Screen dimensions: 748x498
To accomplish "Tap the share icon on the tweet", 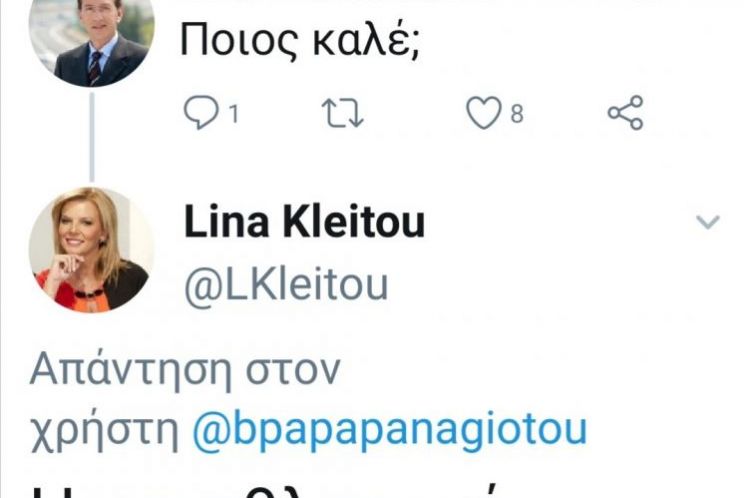I will 626,114.
